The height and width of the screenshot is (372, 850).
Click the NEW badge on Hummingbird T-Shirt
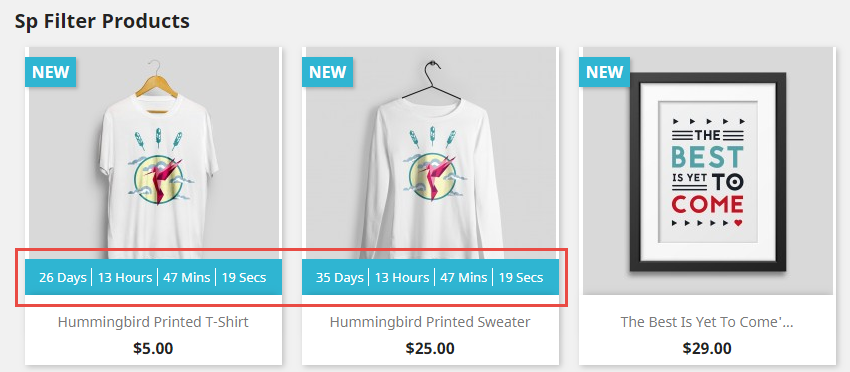(x=50, y=72)
